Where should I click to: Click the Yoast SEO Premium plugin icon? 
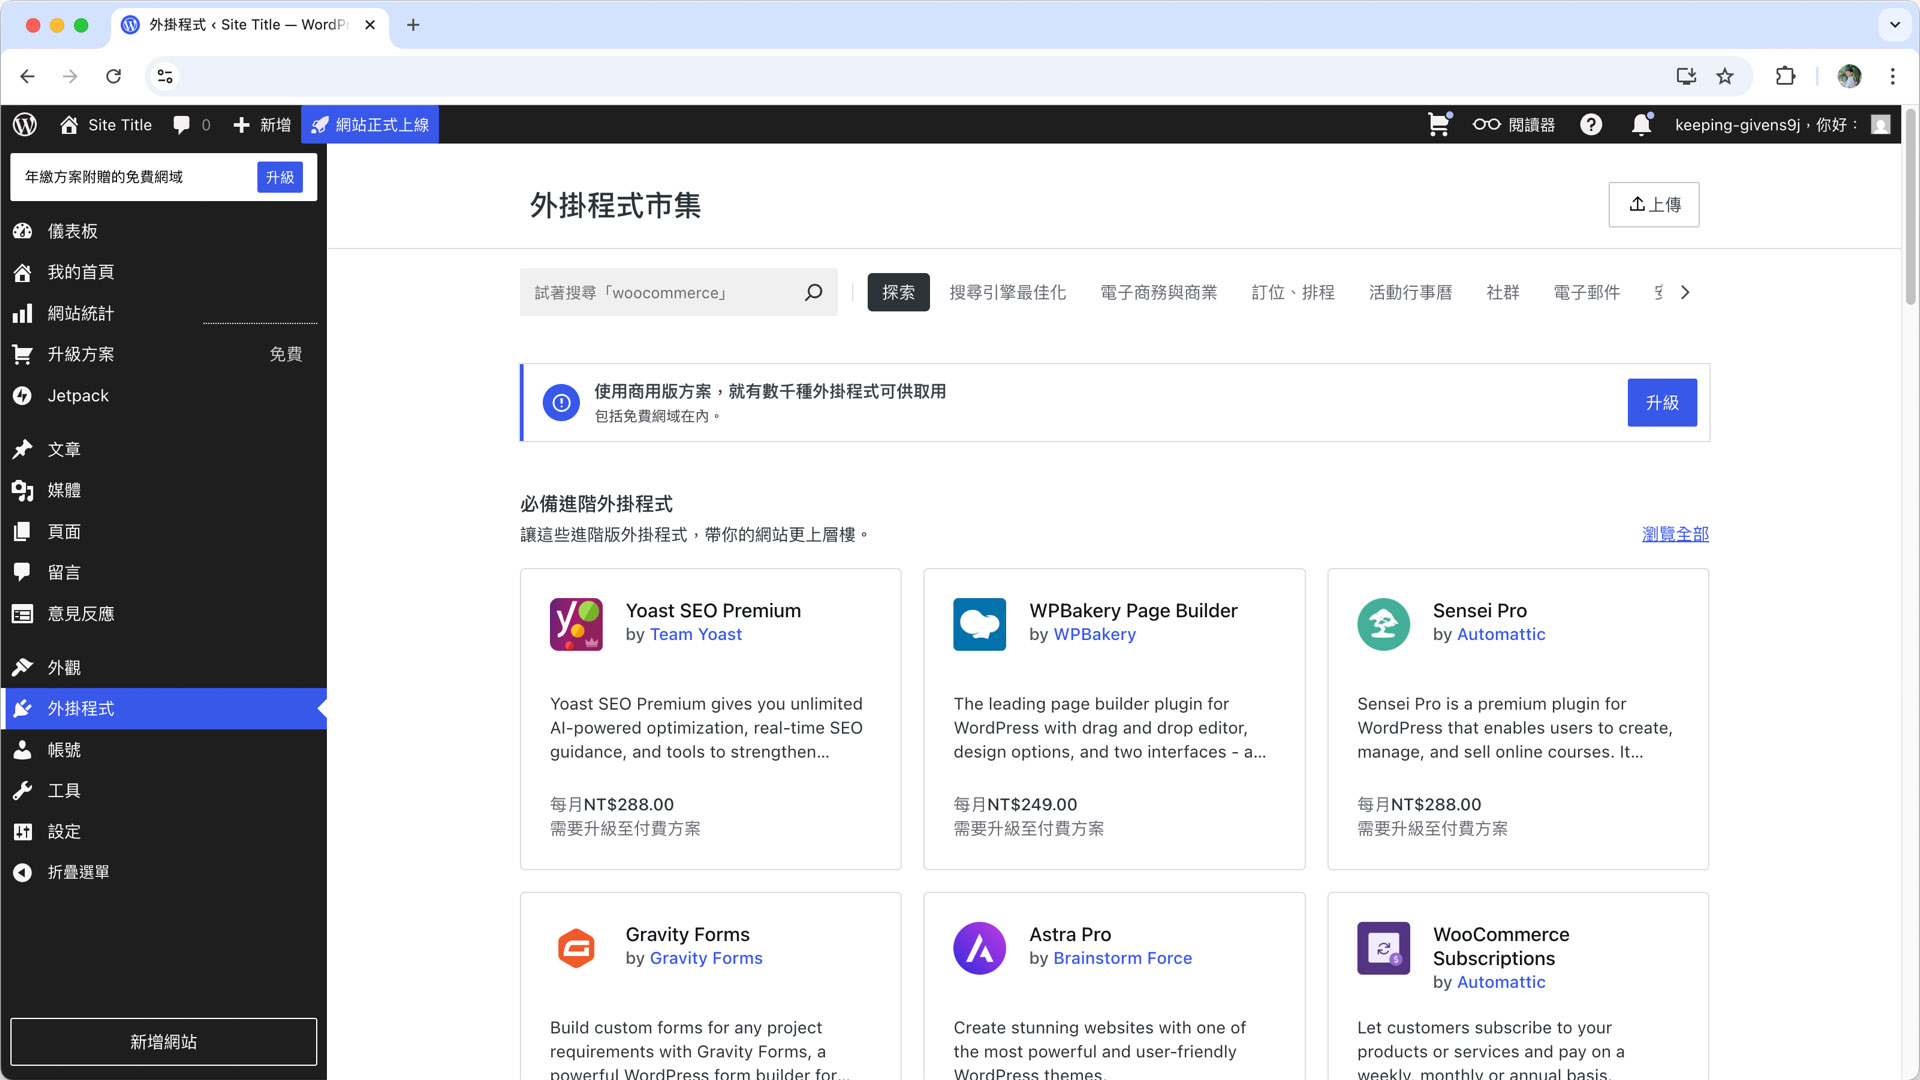pos(576,624)
